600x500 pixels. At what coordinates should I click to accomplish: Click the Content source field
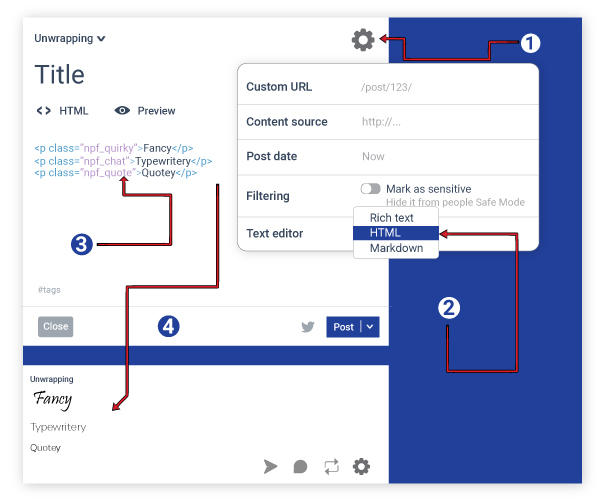point(440,122)
